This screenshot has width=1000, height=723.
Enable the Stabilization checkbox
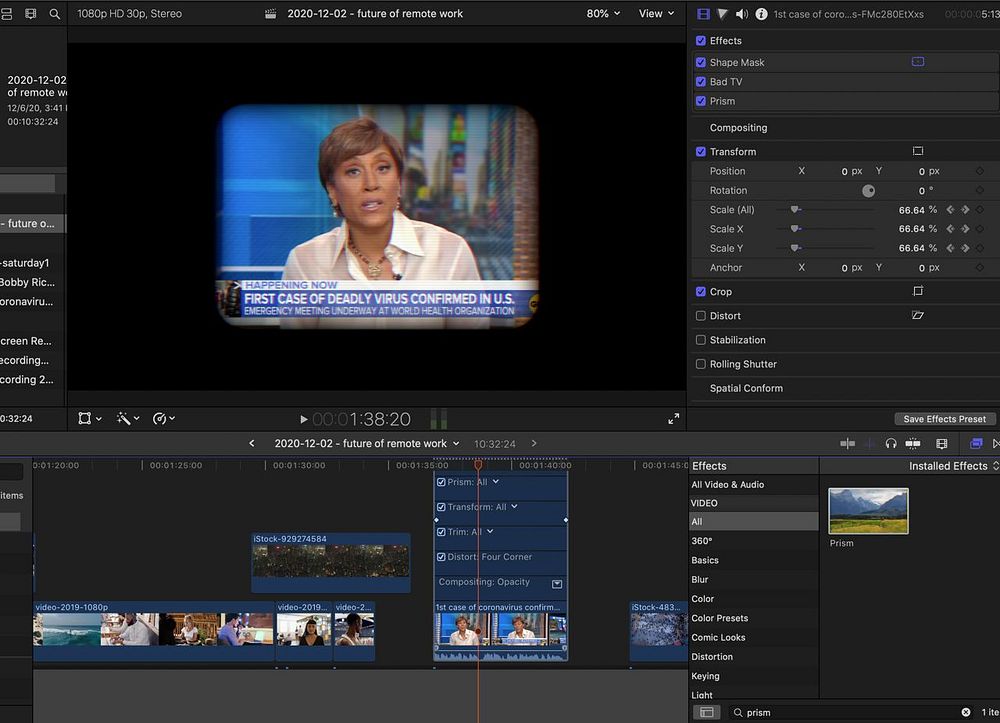pos(701,340)
